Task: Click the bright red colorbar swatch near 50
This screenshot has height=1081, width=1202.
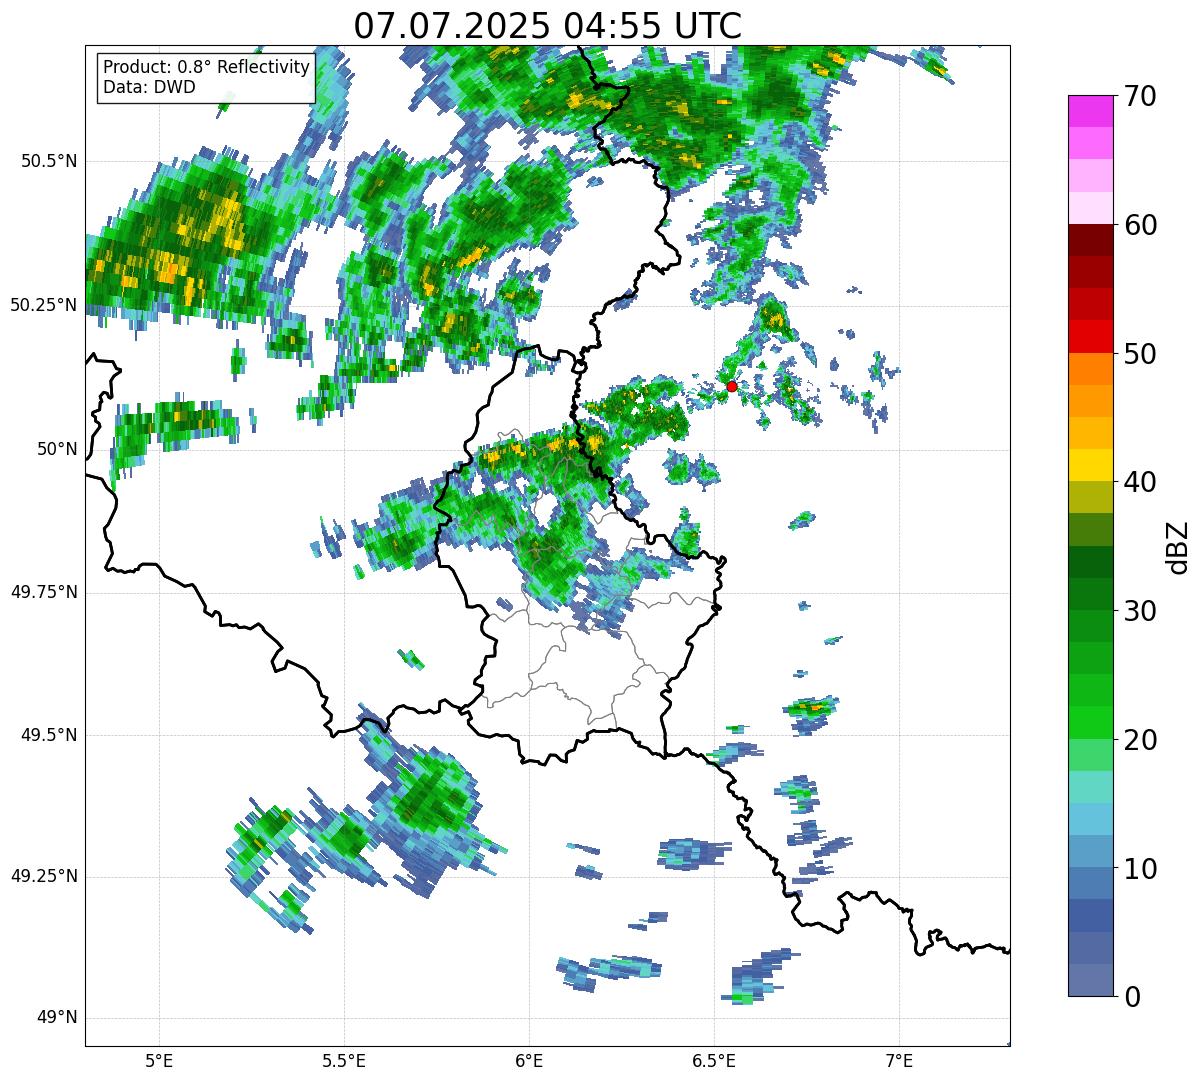Action: pyautogui.click(x=1090, y=337)
